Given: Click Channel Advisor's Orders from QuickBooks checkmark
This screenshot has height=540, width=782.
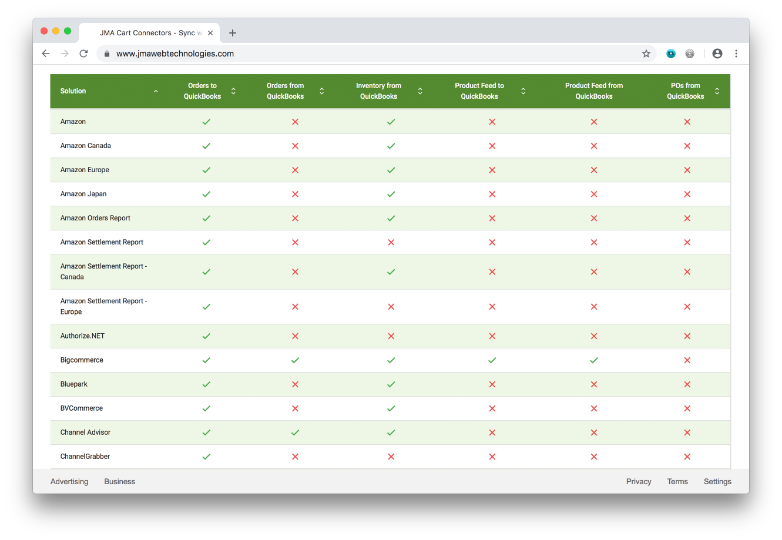Looking at the screenshot, I should [295, 432].
